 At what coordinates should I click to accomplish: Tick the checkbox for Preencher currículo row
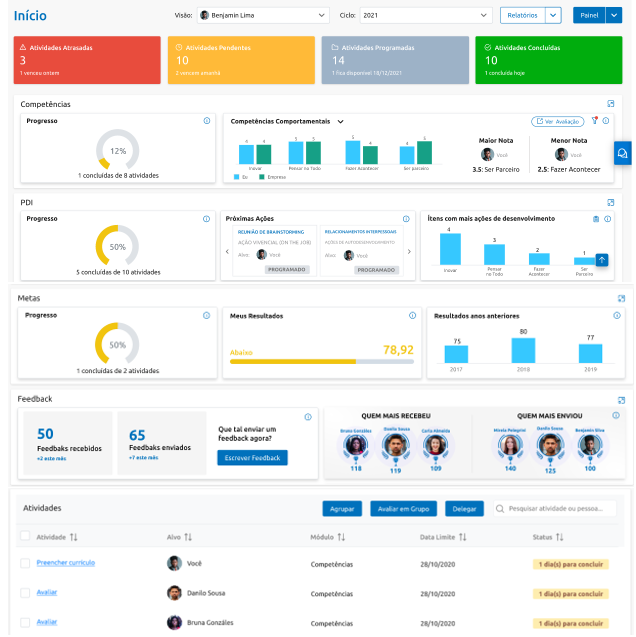pos(25,563)
